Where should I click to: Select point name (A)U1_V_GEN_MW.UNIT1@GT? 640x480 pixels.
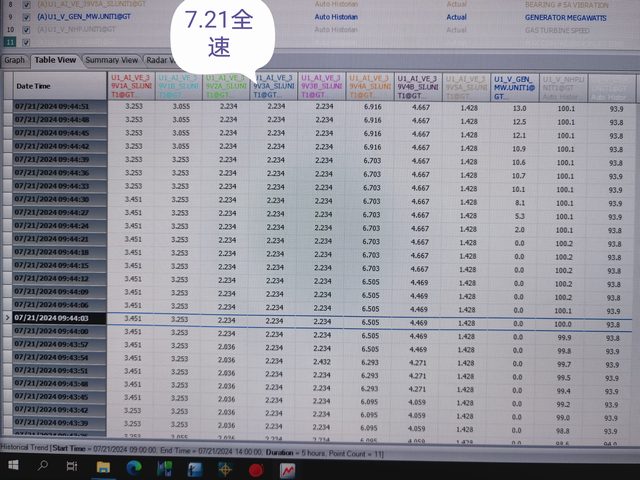(x=84, y=17)
